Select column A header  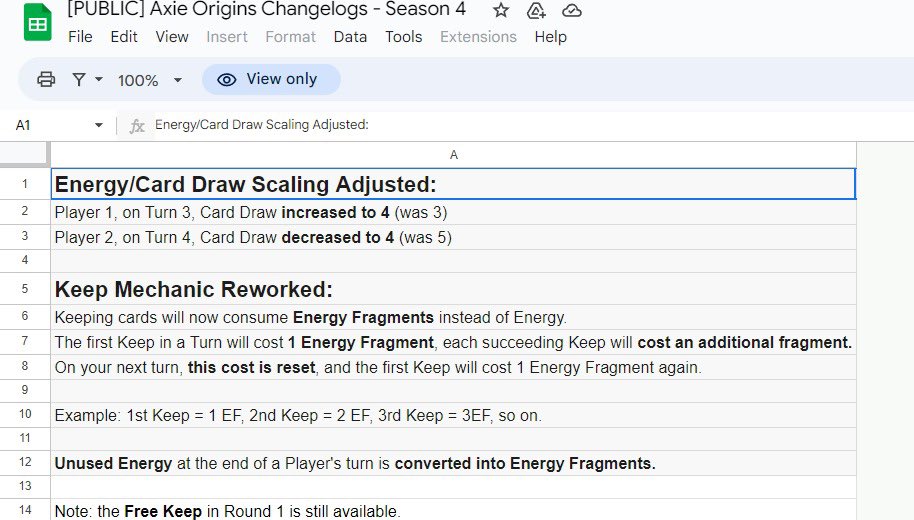(454, 154)
